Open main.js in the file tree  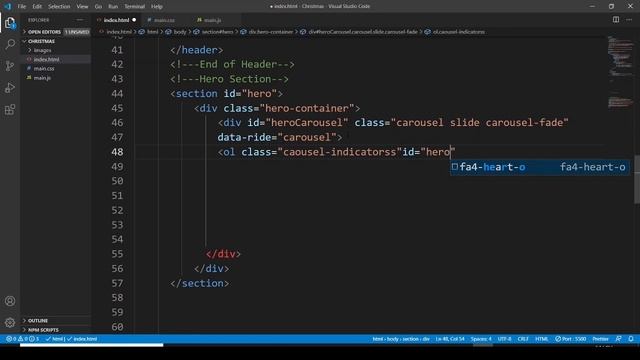[x=42, y=78]
